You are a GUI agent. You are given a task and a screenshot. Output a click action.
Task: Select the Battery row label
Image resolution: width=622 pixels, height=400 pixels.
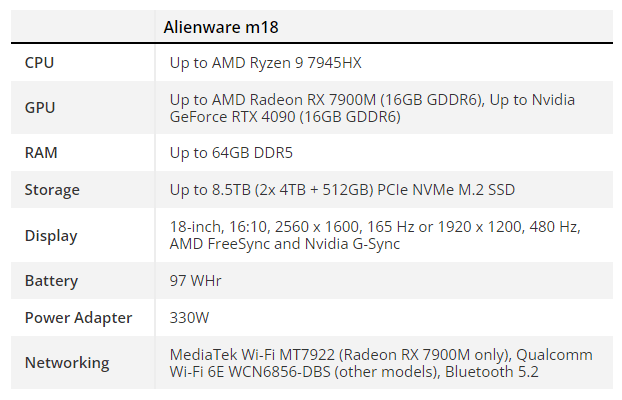(x=51, y=281)
